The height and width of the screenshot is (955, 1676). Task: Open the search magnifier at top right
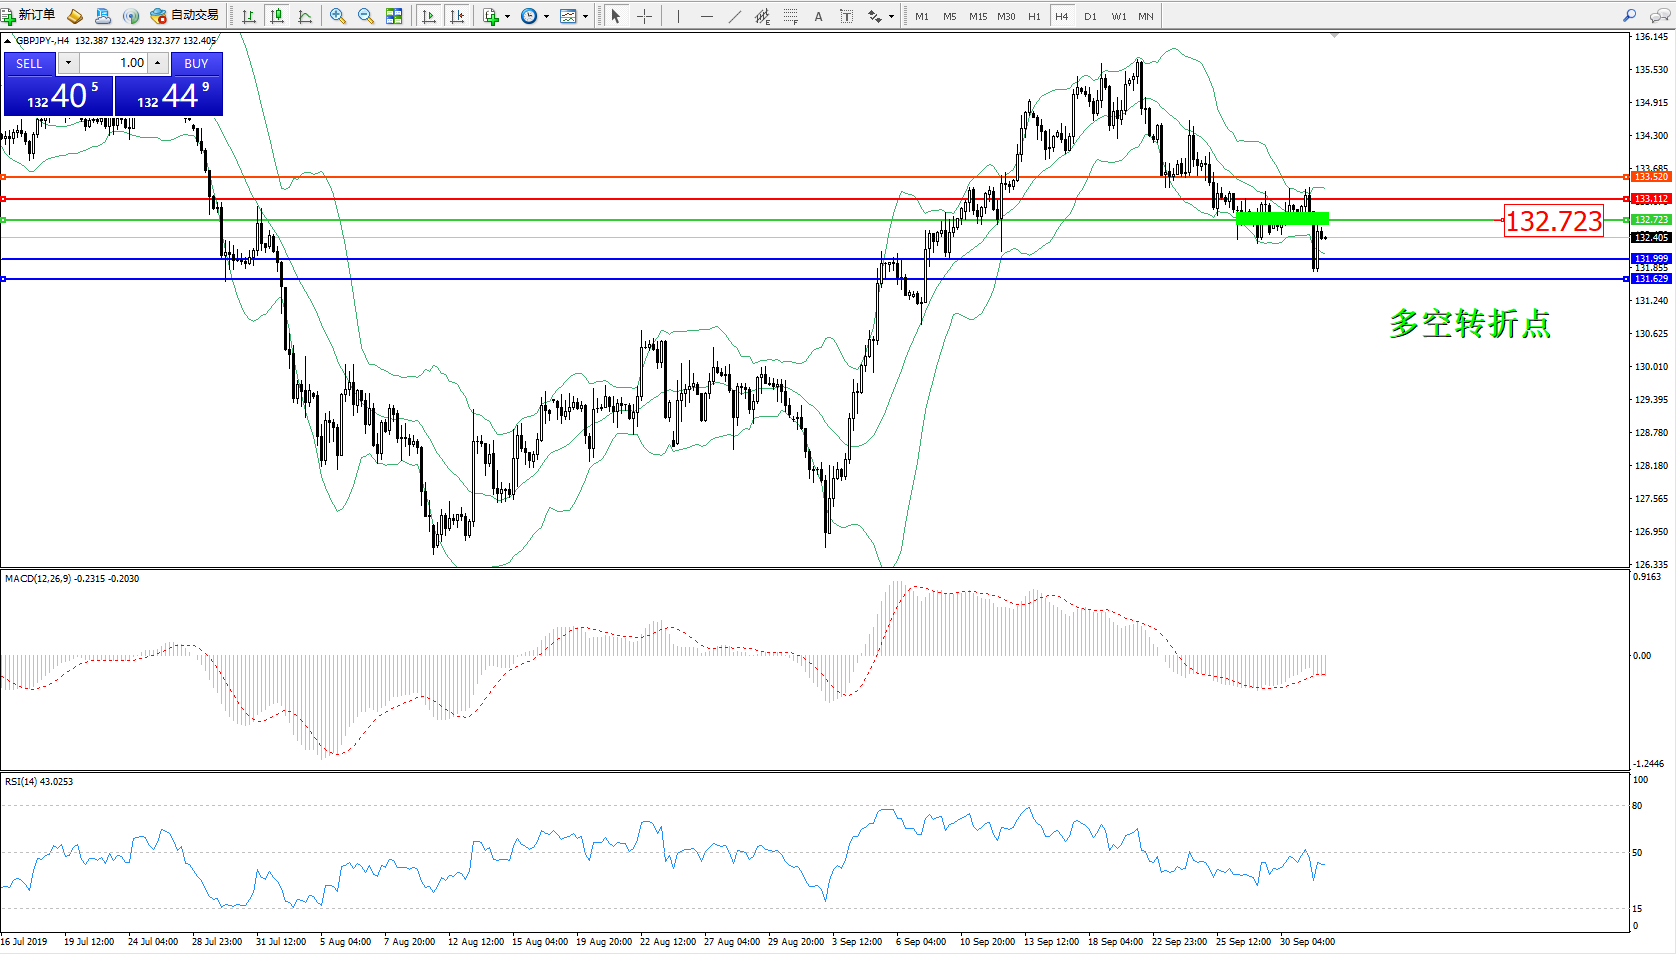pos(1629,16)
